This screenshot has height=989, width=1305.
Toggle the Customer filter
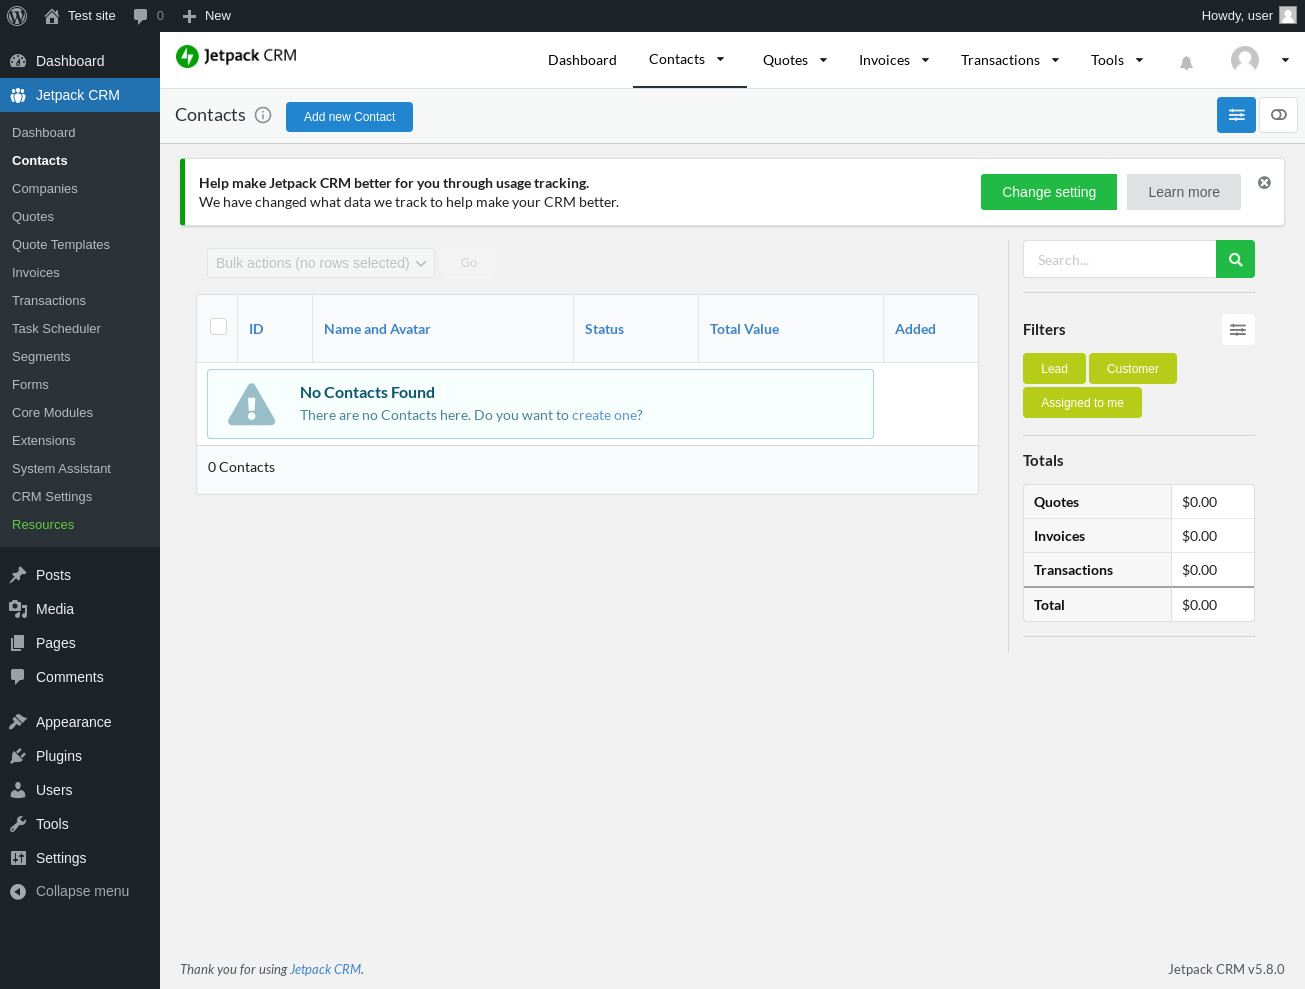click(x=1133, y=369)
